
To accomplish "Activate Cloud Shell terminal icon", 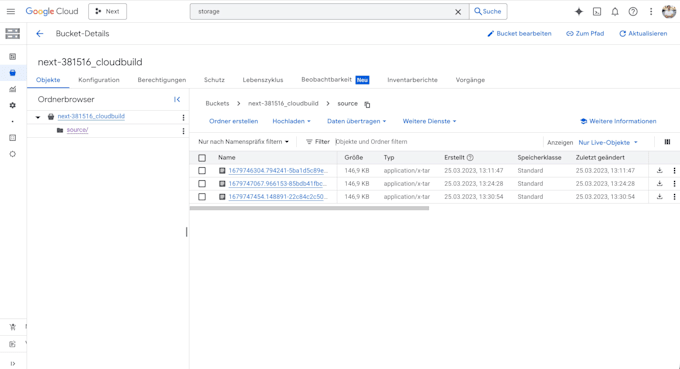I will click(x=597, y=12).
